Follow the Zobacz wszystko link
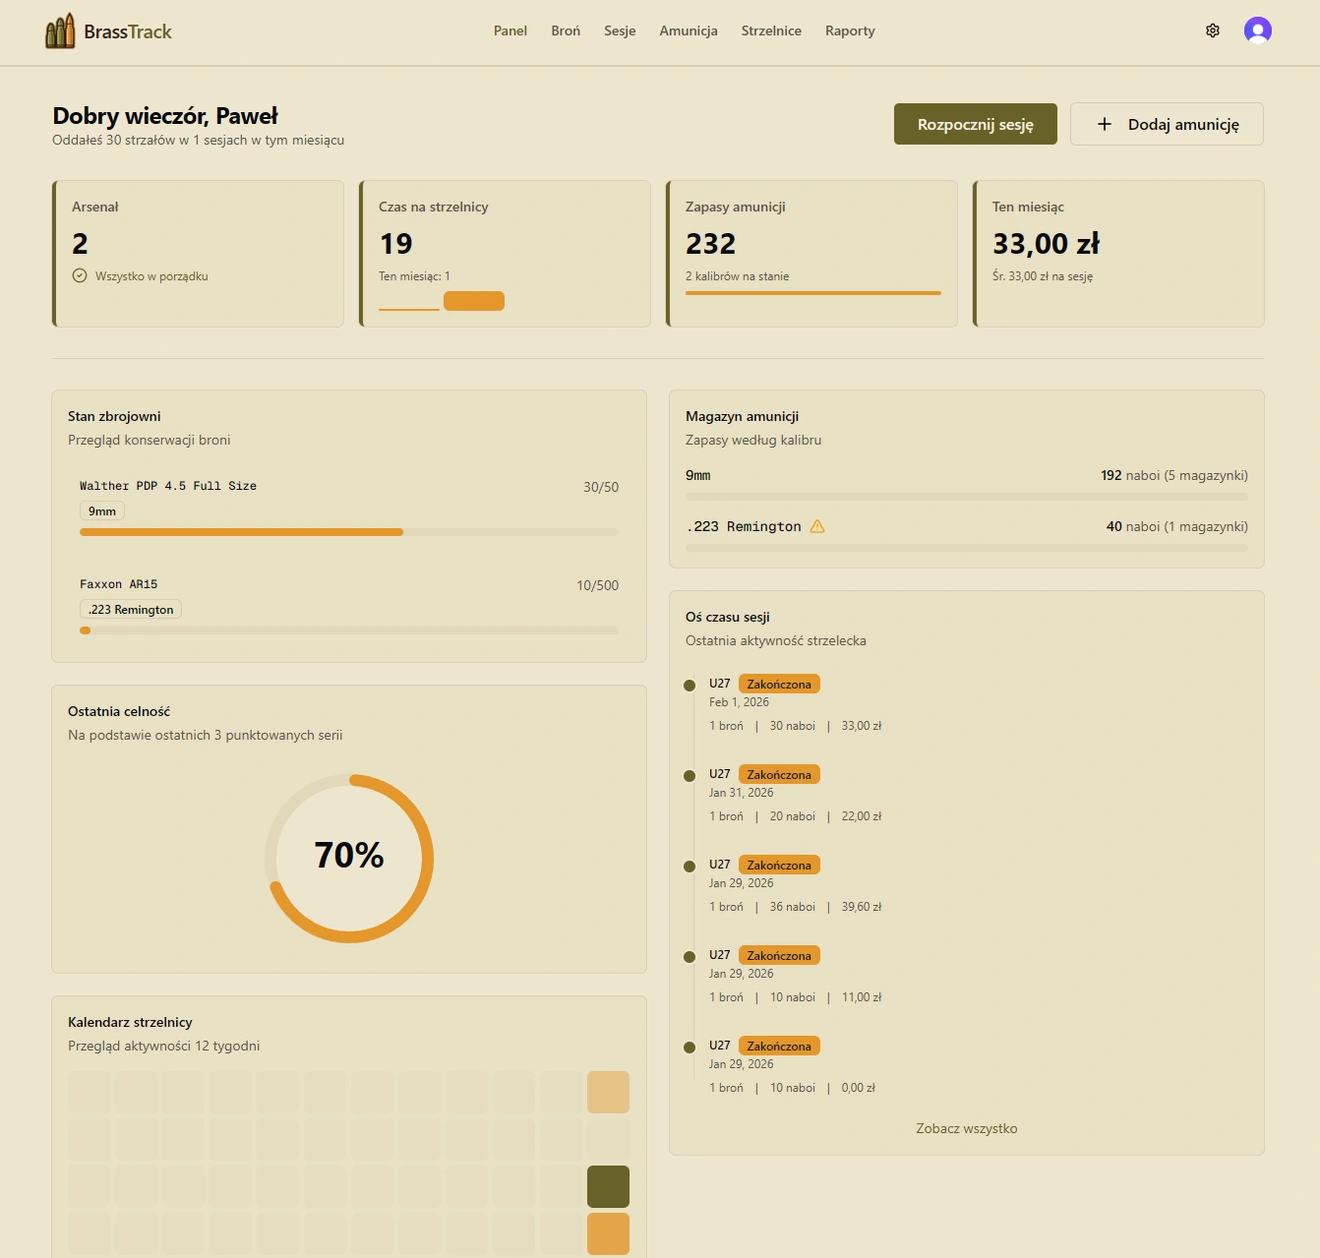This screenshot has width=1320, height=1258. pos(966,1129)
